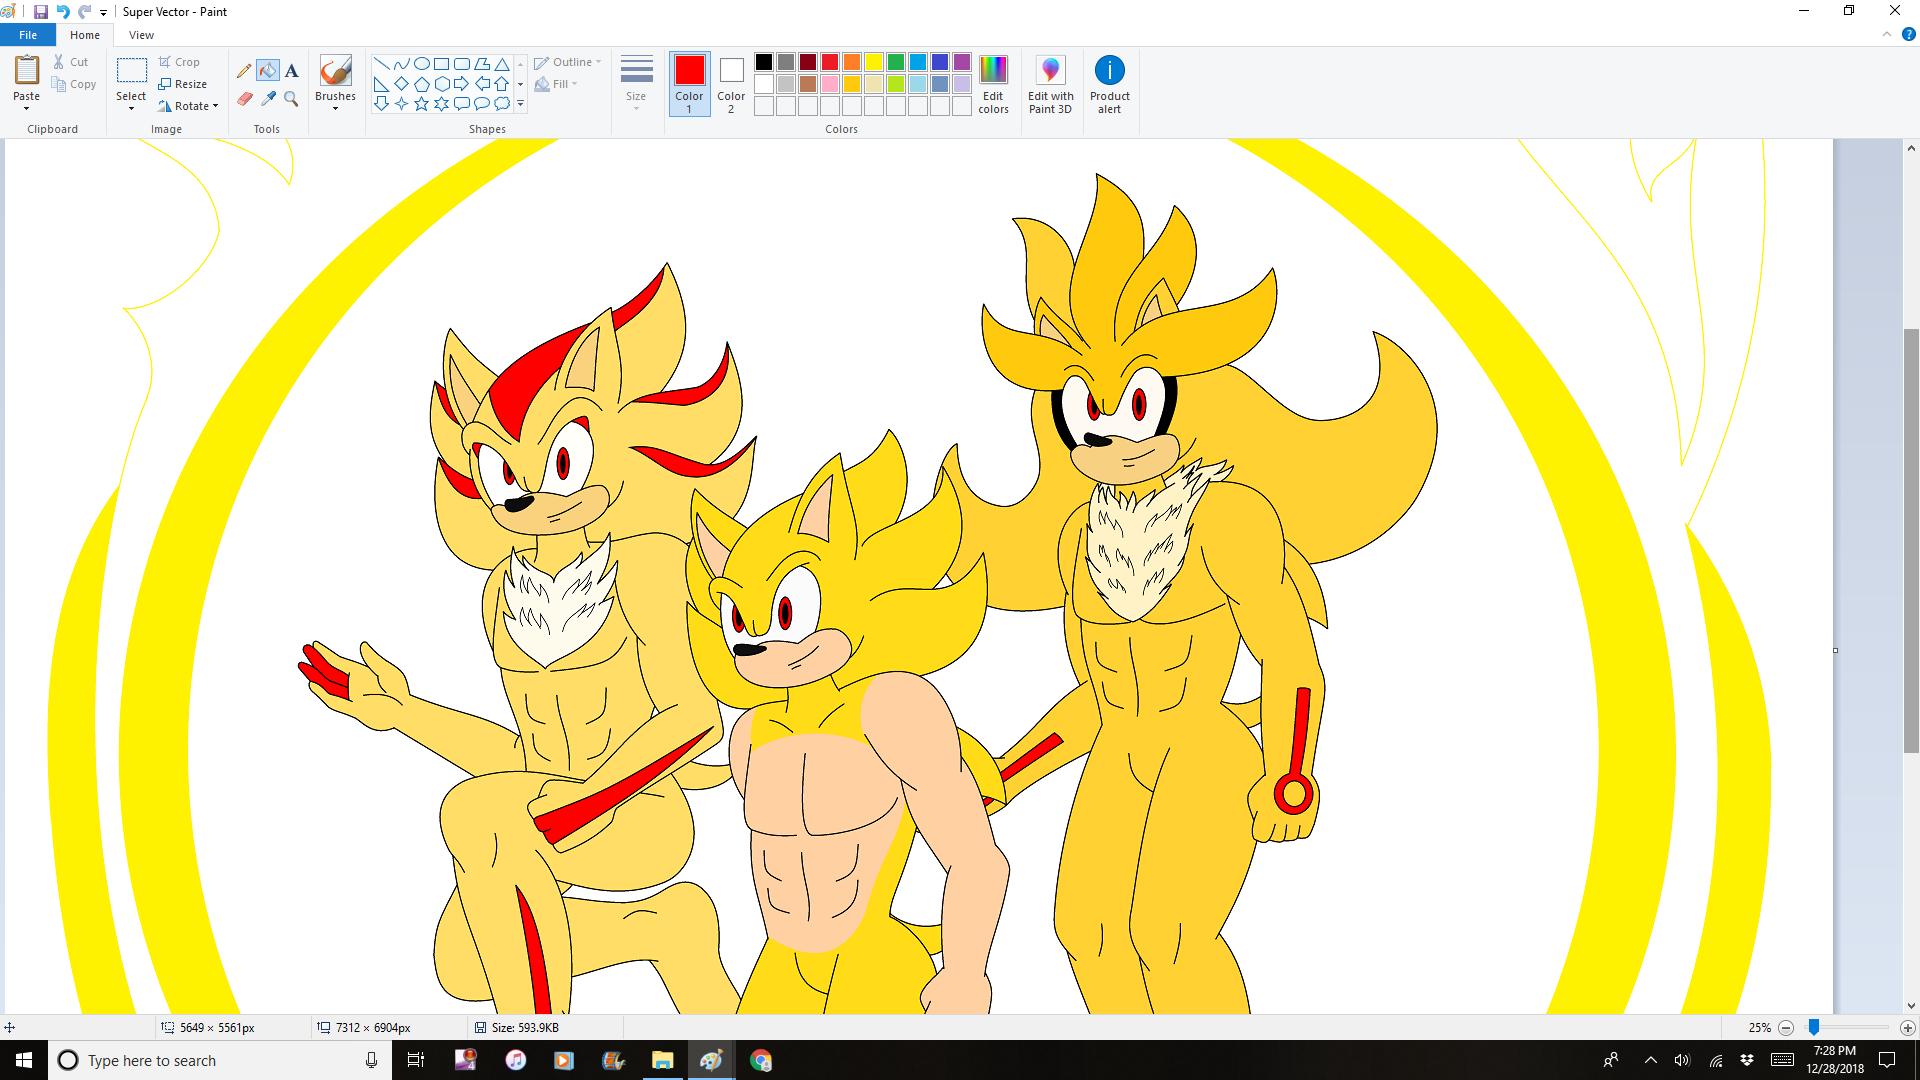
Task: Choose the Down arrow shape
Action: click(381, 103)
